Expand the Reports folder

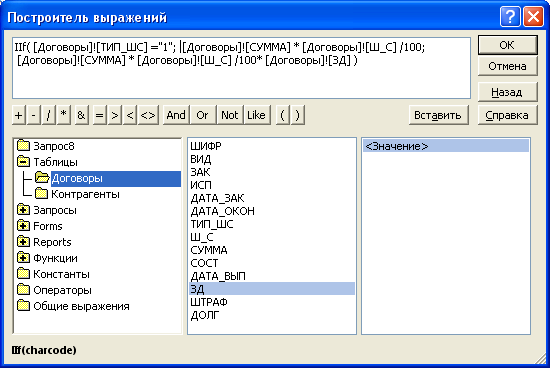pos(24,242)
